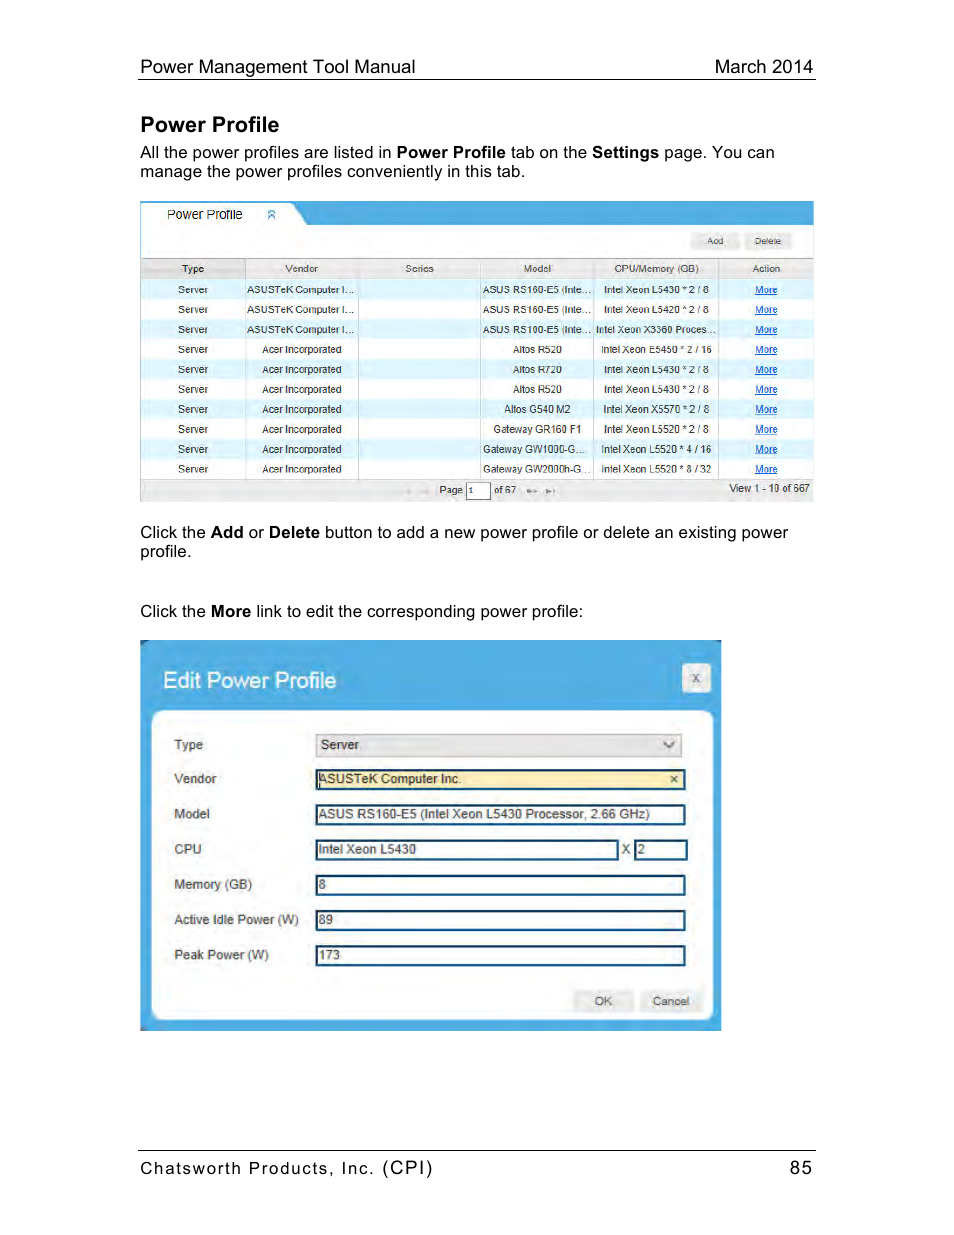The image size is (954, 1235).
Task: Close the Edit Power Profile dialog with X
Action: 696,678
